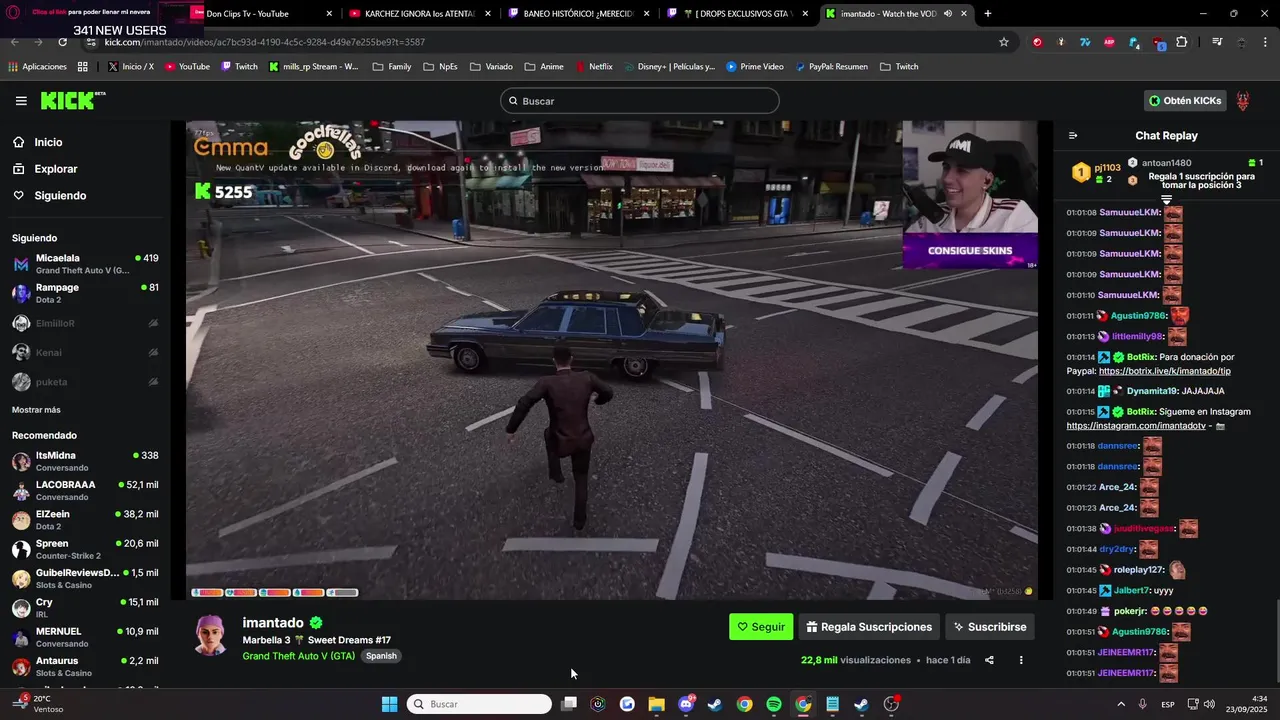
Task: Bookmark this page with the star icon
Action: coord(1004,42)
